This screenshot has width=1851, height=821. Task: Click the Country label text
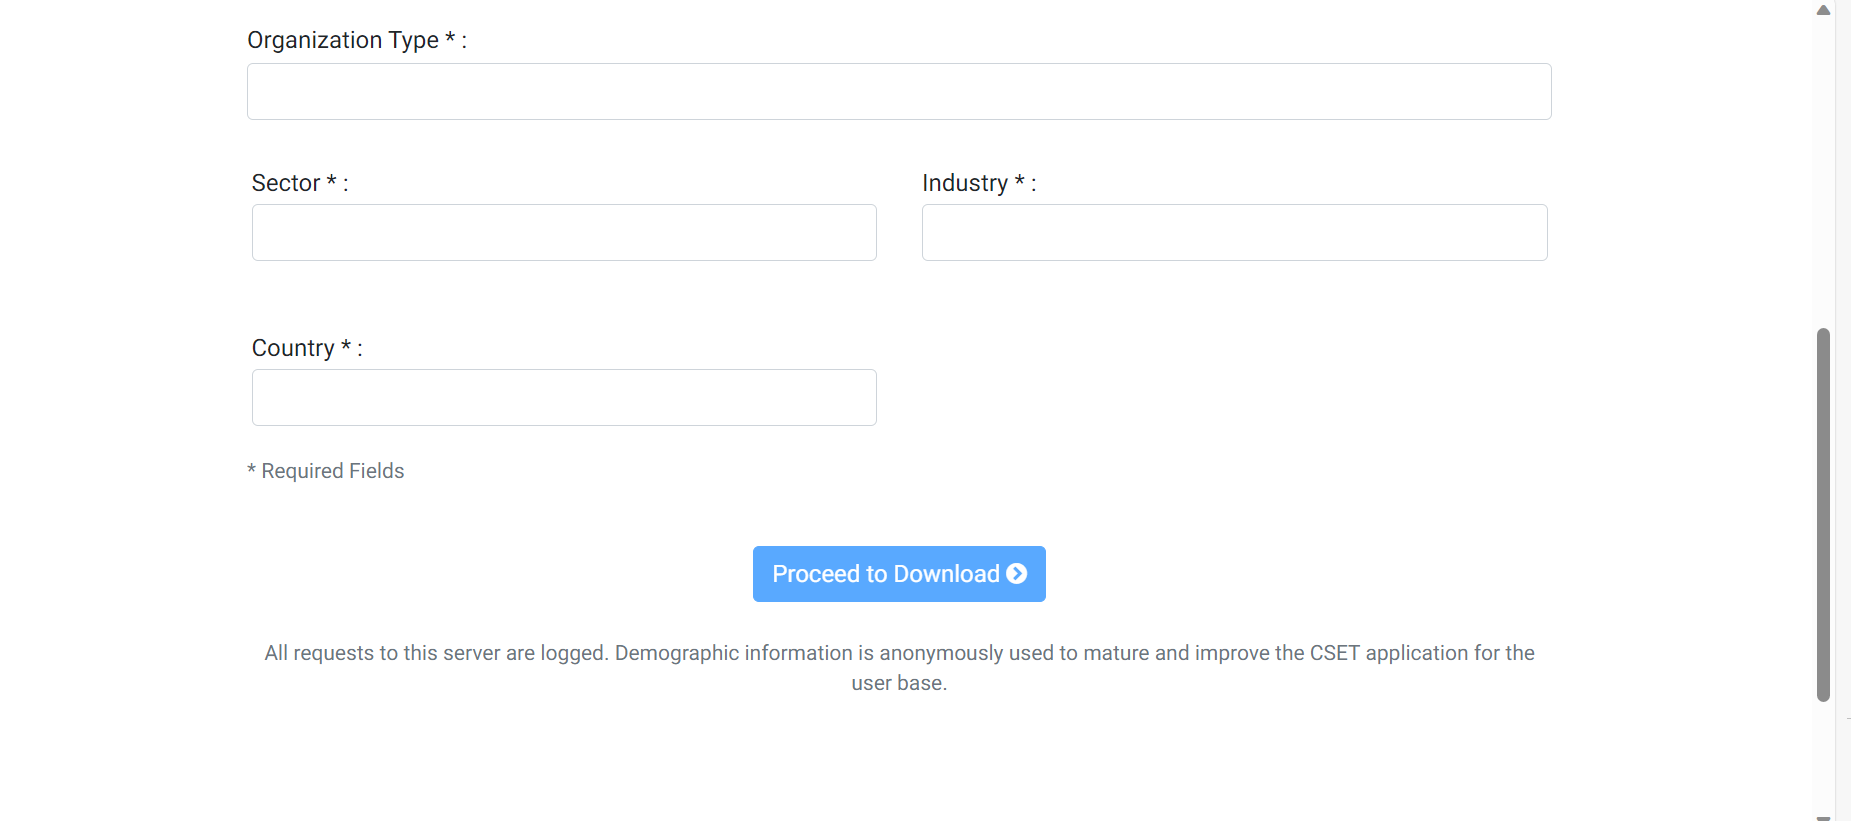coord(293,348)
